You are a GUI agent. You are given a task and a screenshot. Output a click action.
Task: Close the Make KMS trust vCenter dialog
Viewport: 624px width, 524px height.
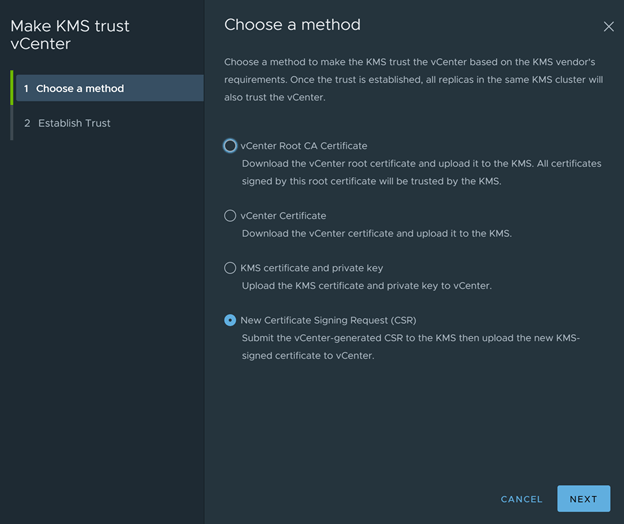point(608,27)
